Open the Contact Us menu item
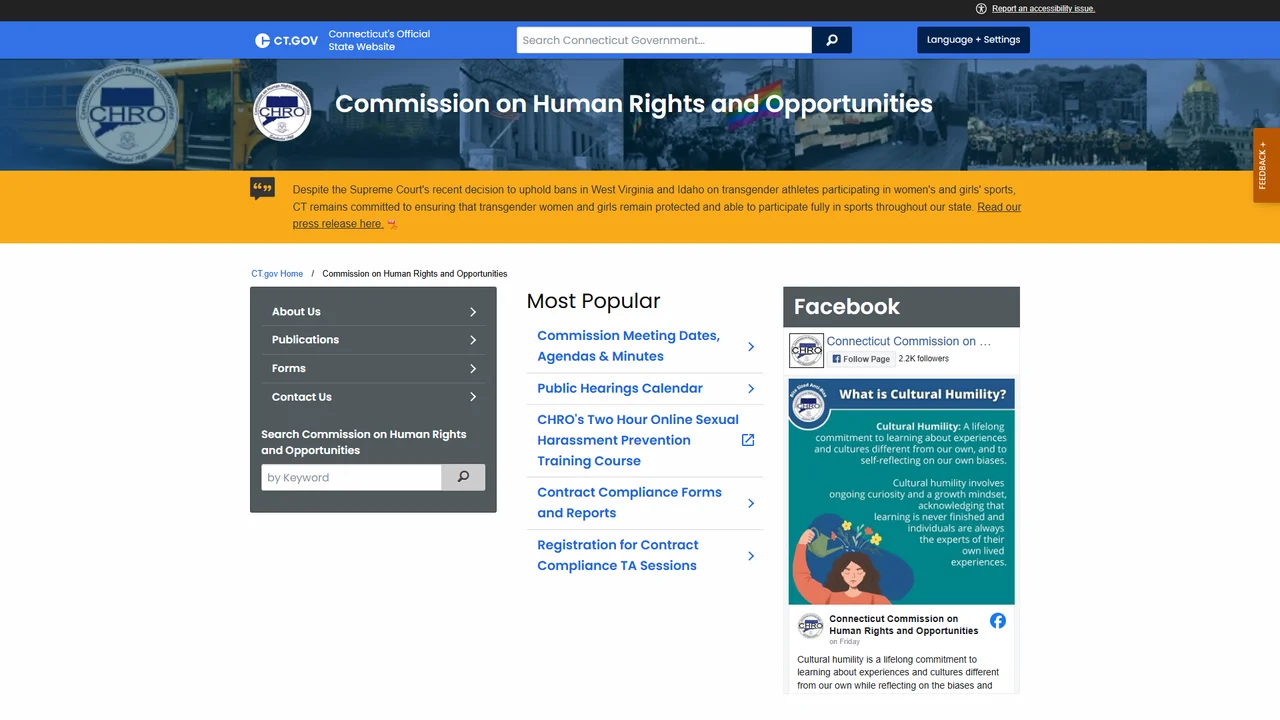The height and width of the screenshot is (720, 1280). (373, 397)
